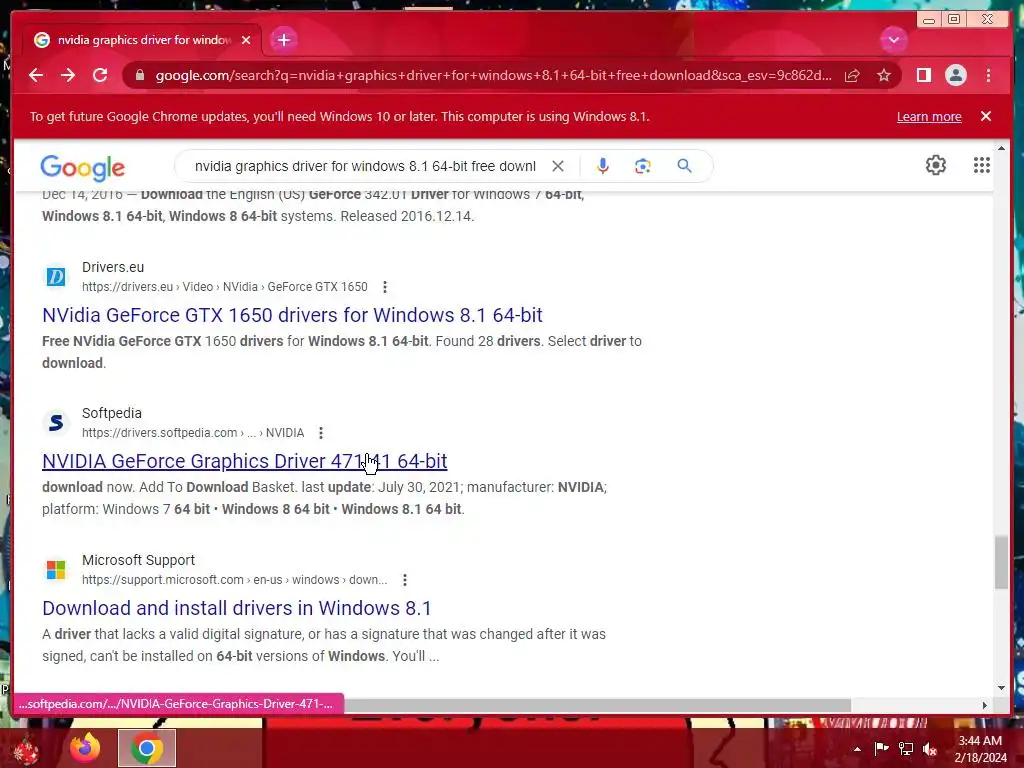Open Firefox from the taskbar
Screen dimensions: 1024x768
[x=85, y=748]
